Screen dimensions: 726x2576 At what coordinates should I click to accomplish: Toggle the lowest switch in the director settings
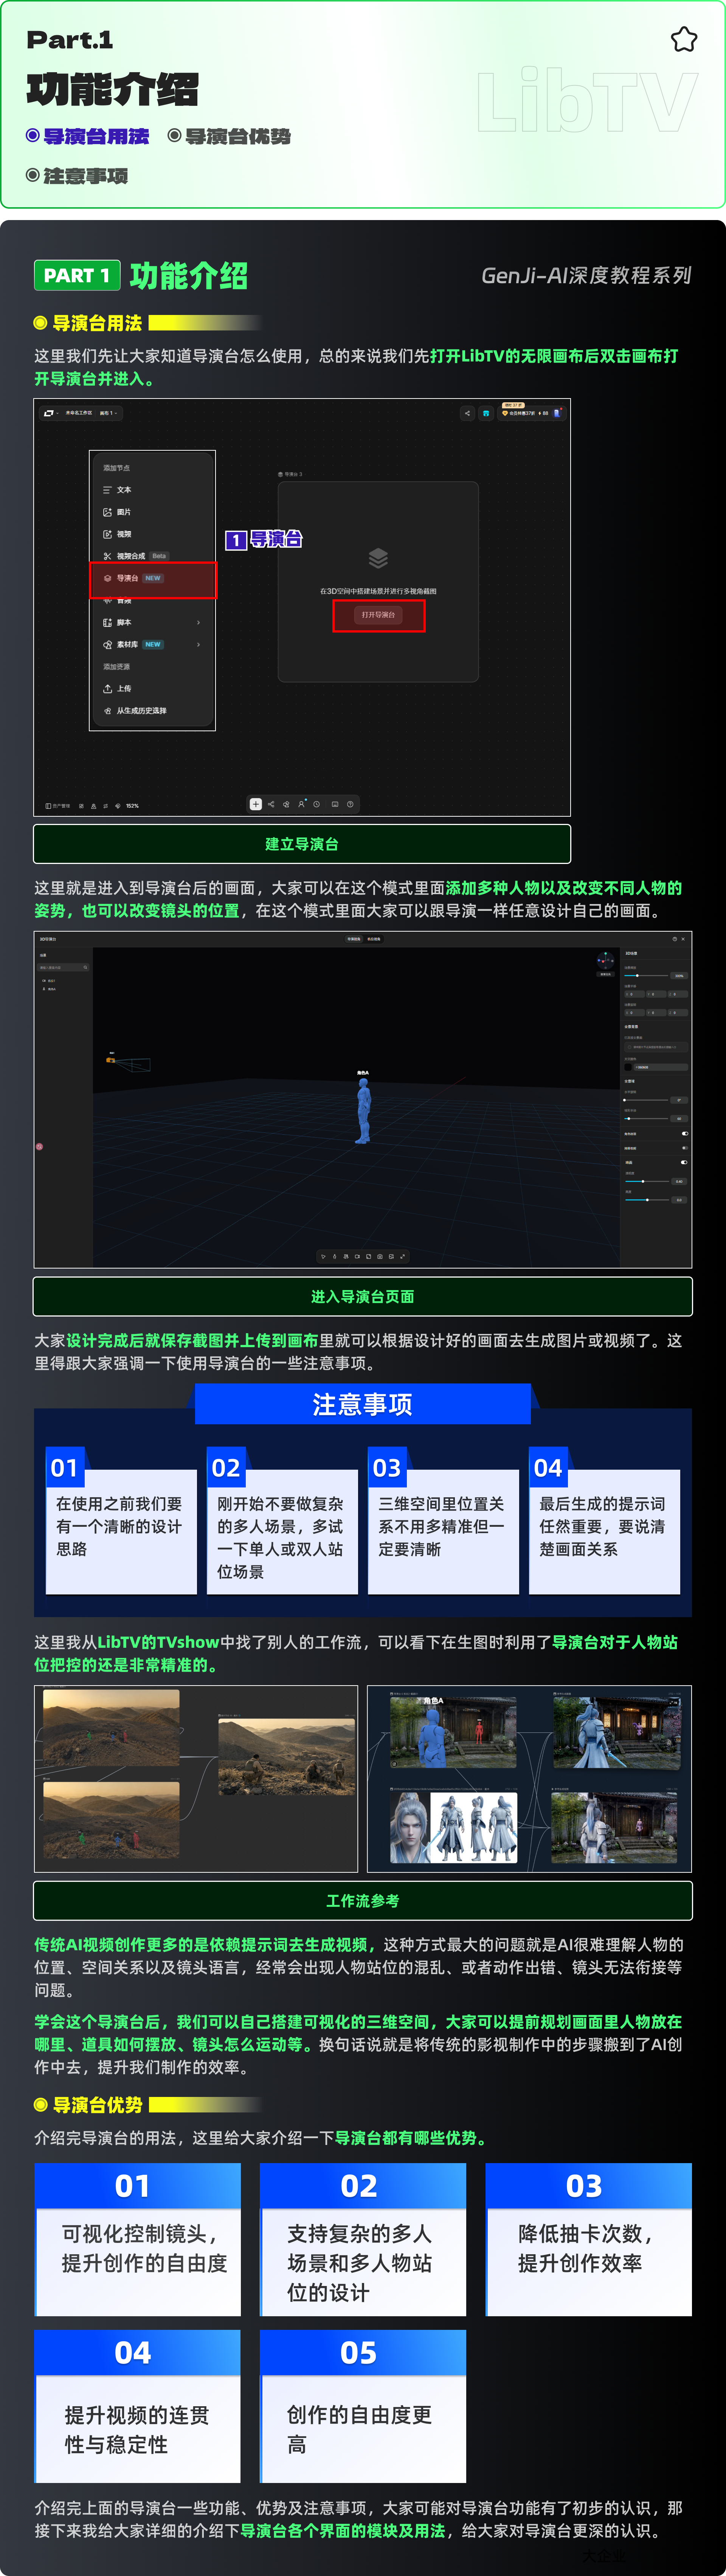(x=684, y=1163)
